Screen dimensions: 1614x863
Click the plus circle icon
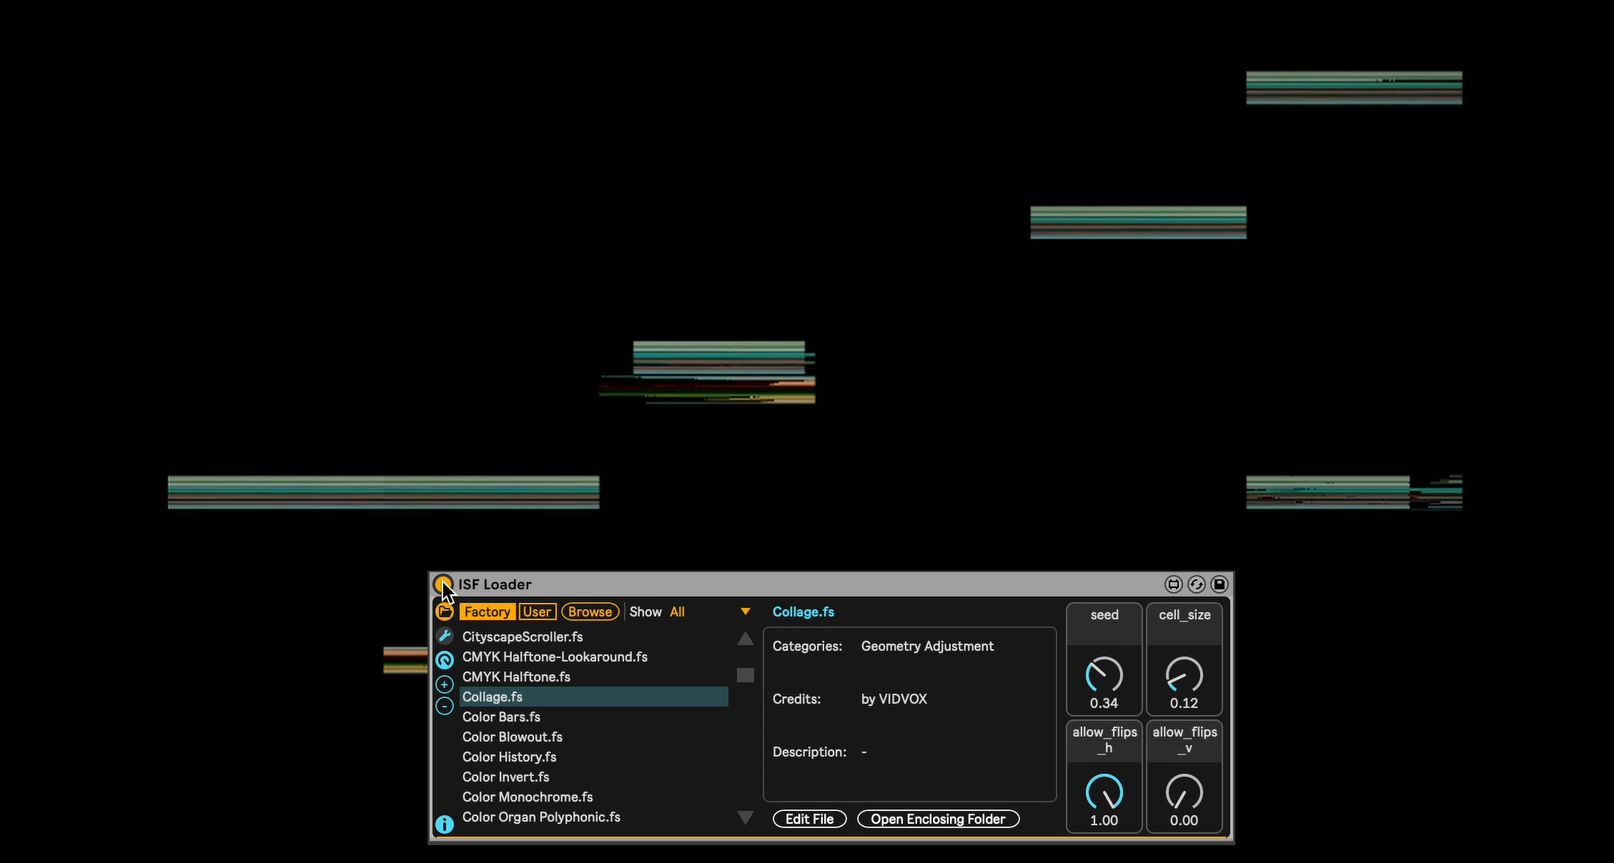click(x=445, y=684)
